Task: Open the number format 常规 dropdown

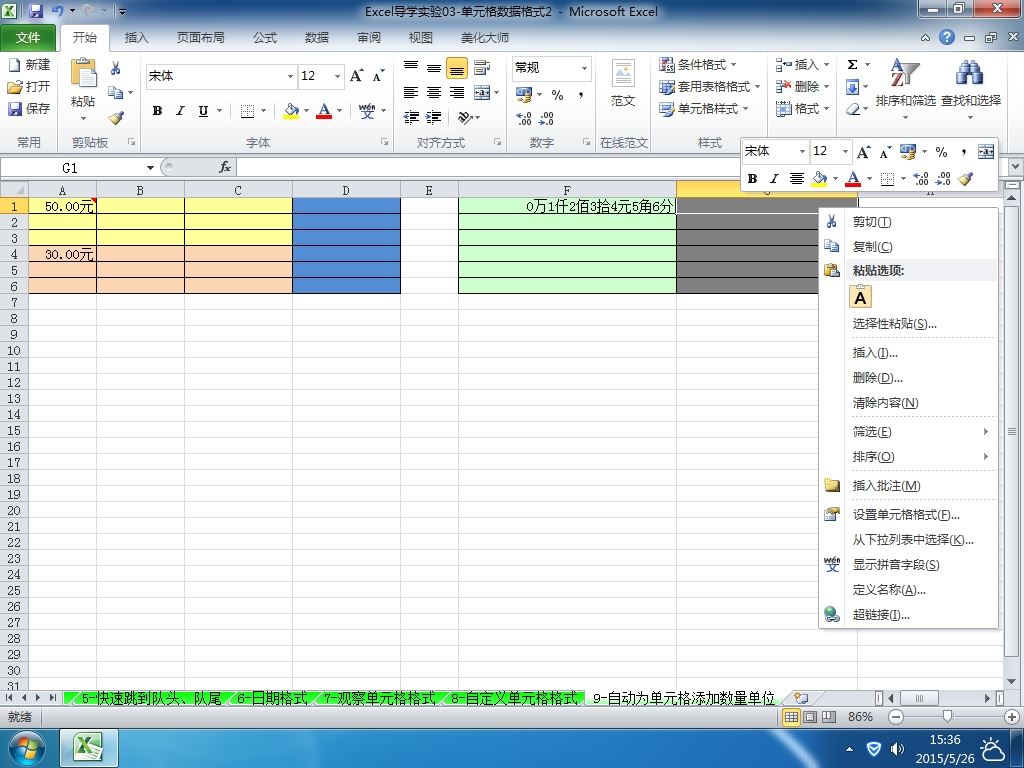Action: 584,68
